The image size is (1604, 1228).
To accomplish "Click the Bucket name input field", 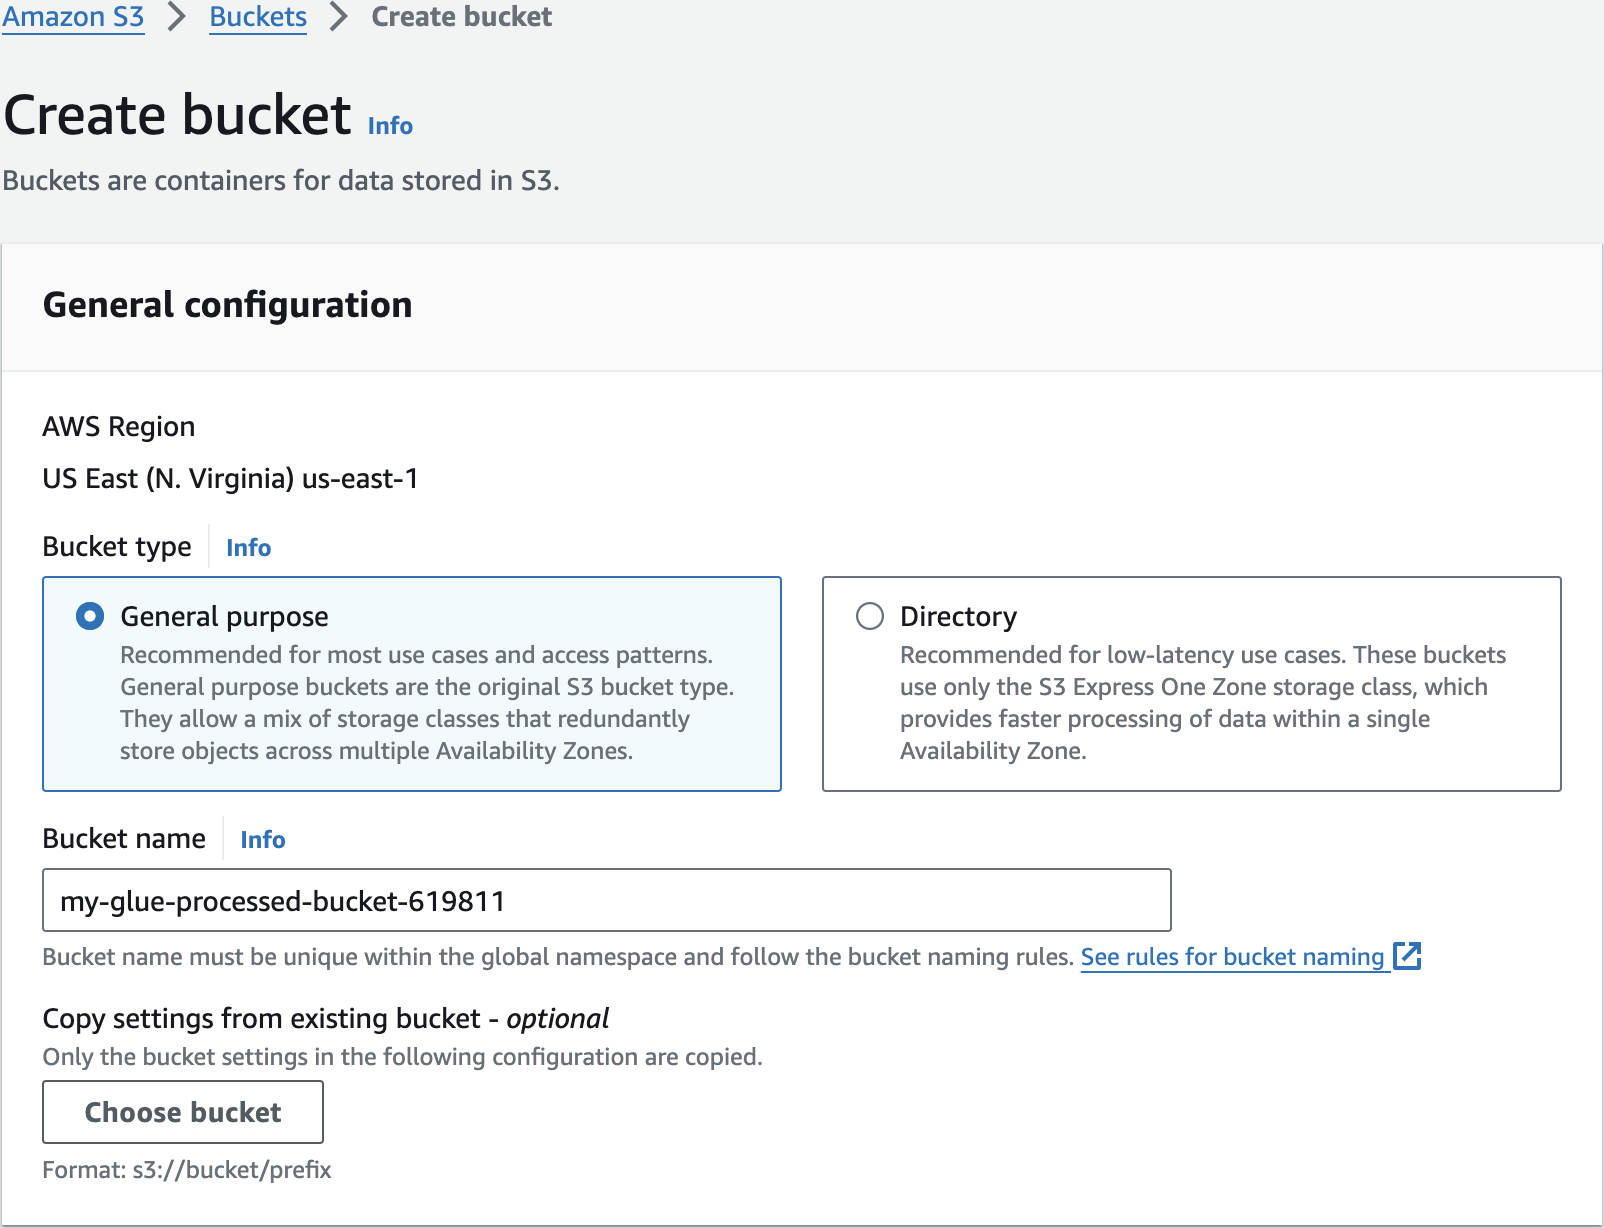I will point(607,900).
